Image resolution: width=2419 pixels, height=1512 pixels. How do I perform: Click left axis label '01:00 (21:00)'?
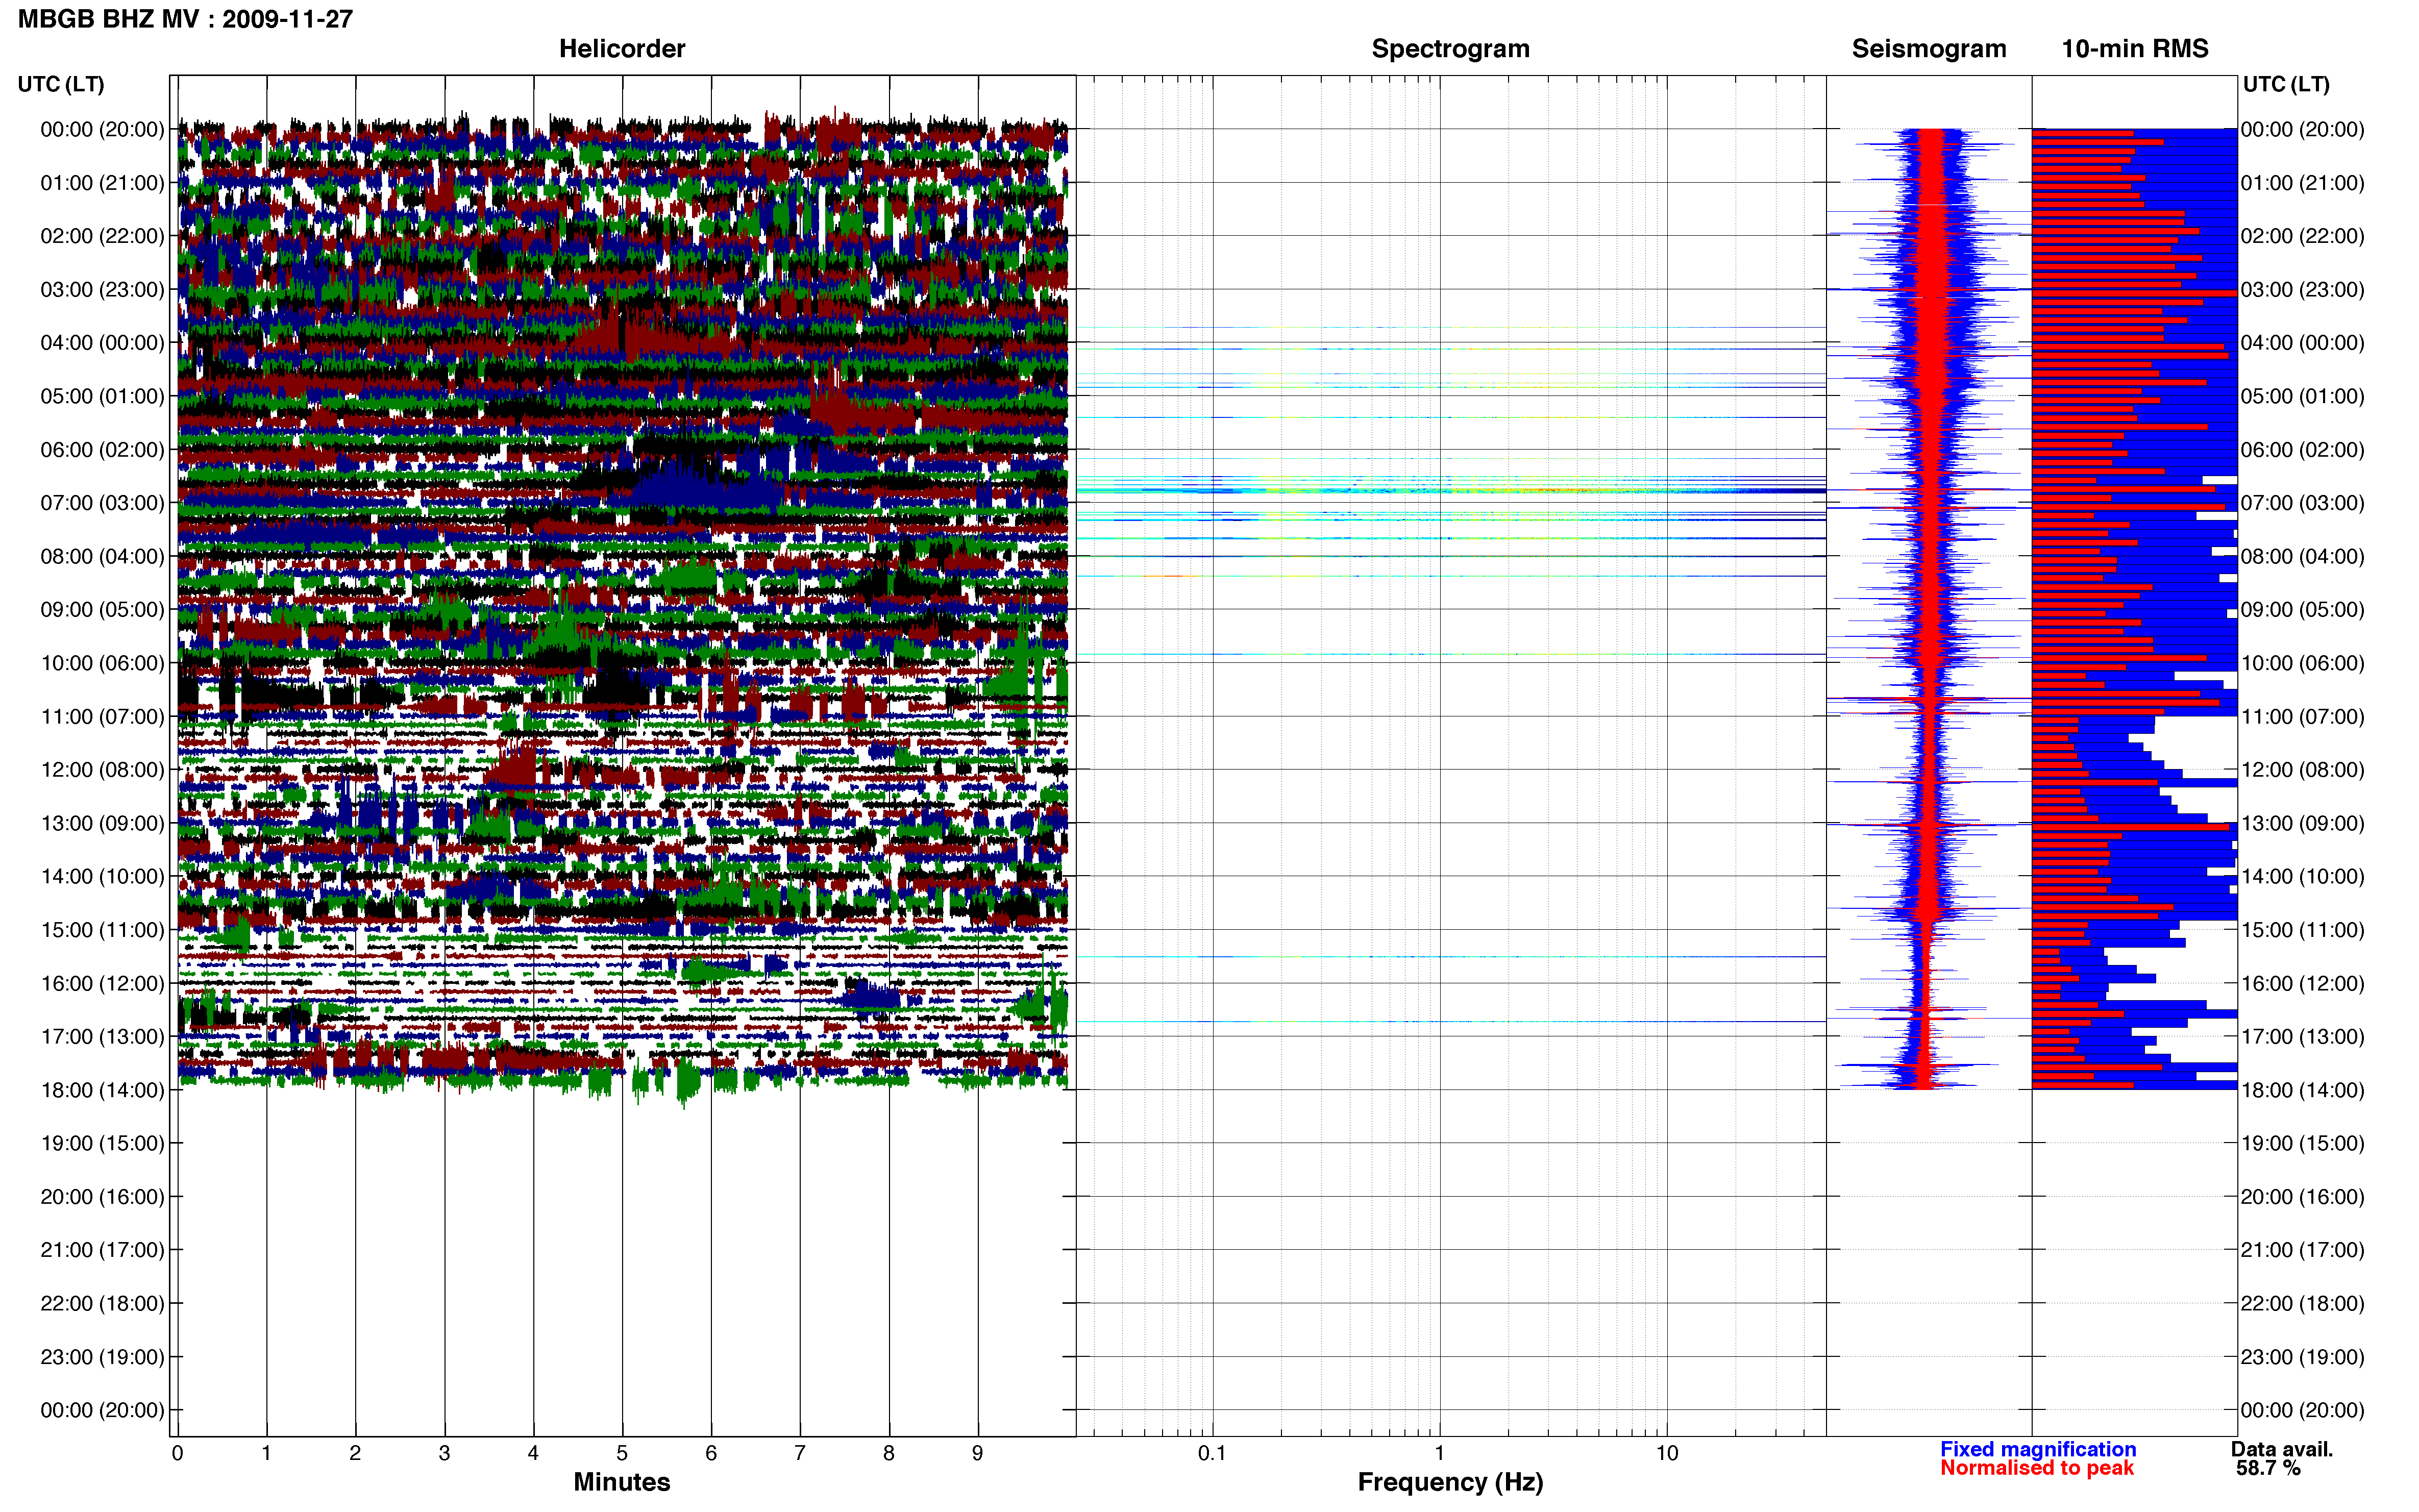(x=102, y=183)
